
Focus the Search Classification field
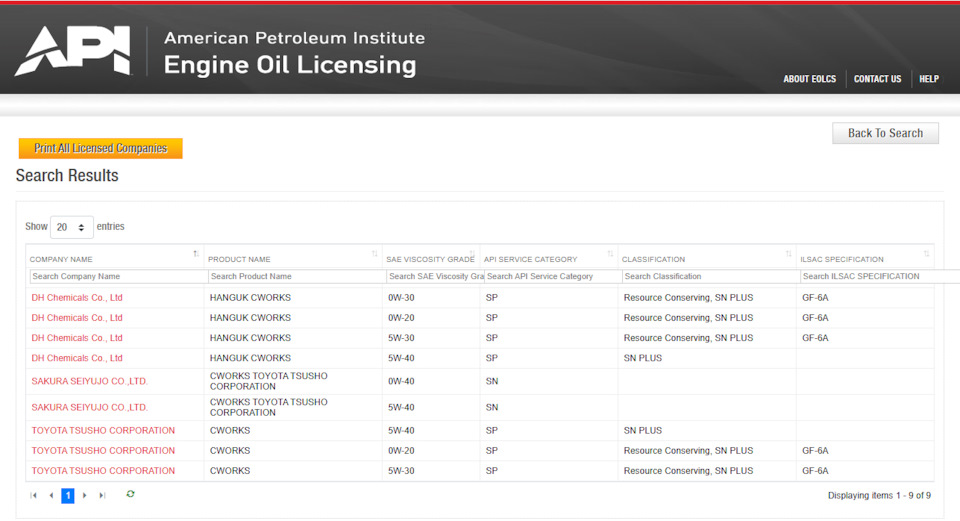[x=711, y=277]
